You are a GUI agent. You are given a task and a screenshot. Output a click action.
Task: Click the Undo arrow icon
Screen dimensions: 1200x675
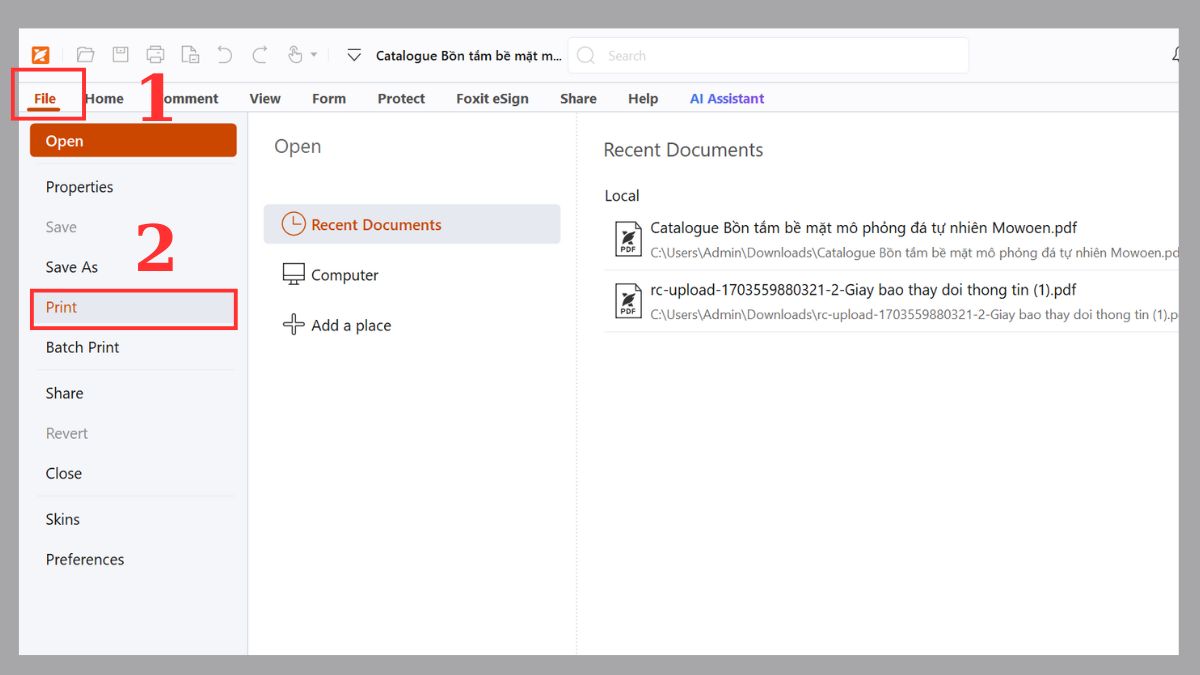[x=225, y=55]
